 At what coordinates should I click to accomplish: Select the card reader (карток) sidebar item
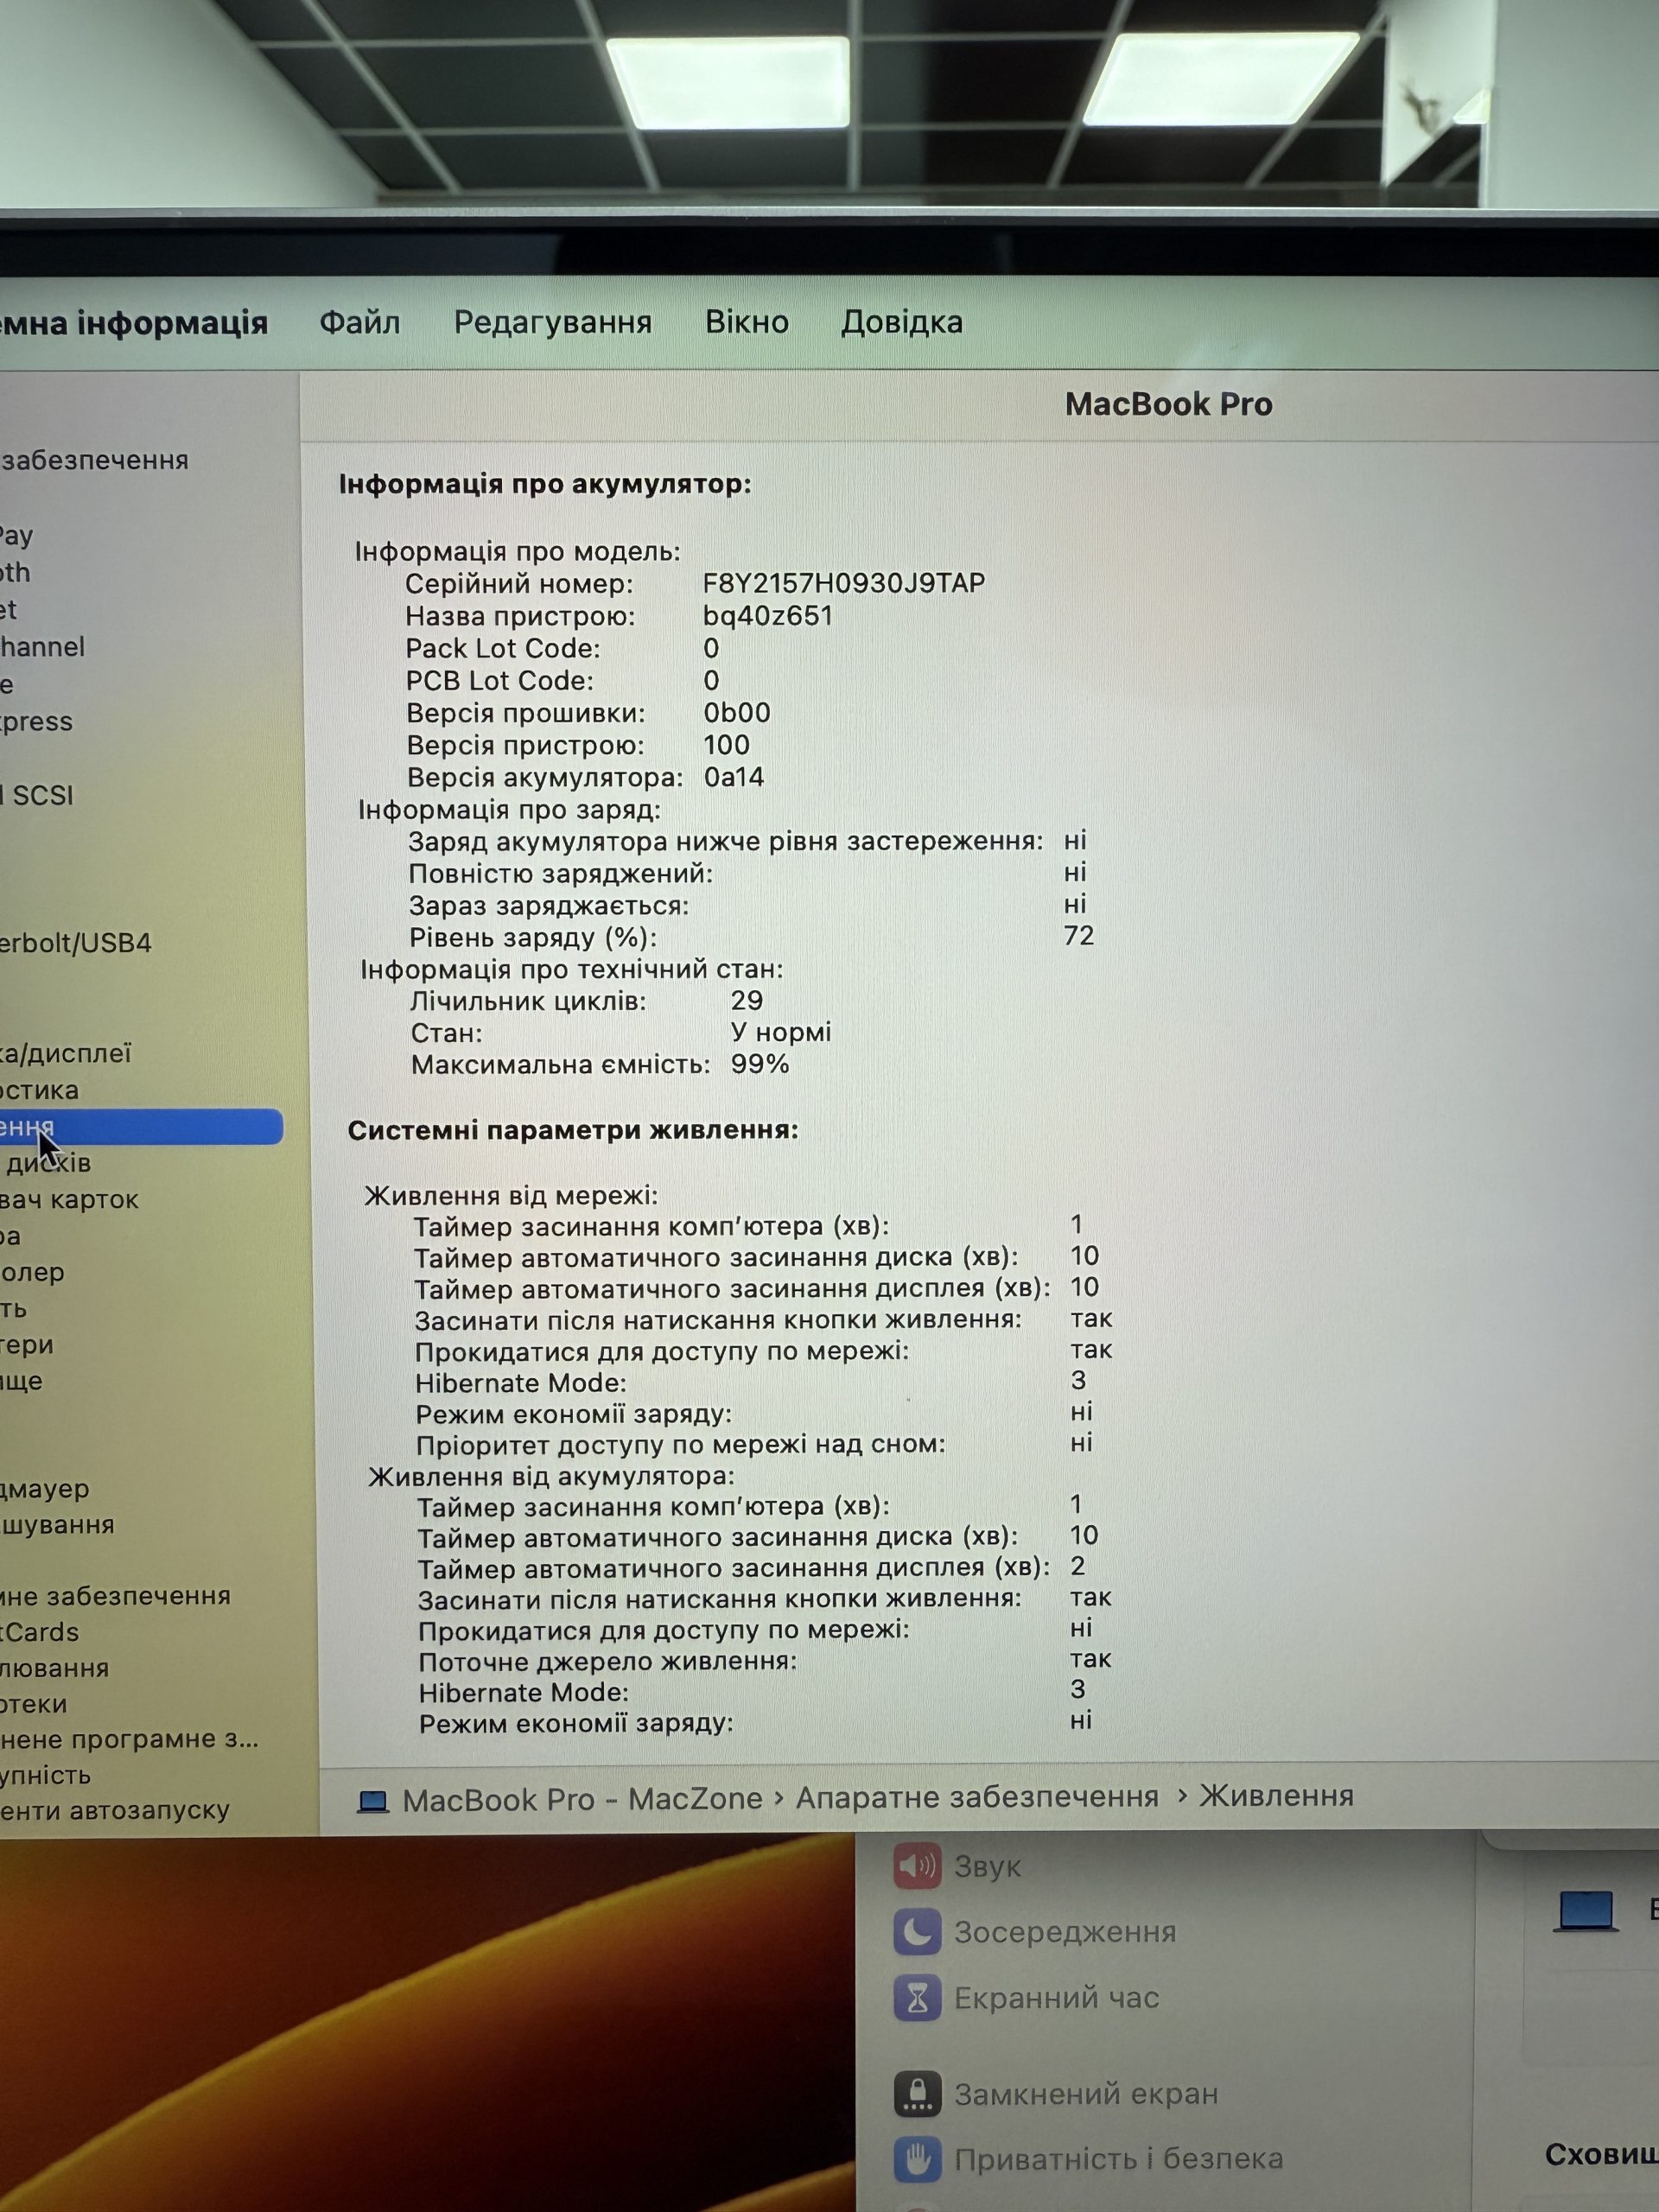(69, 1200)
